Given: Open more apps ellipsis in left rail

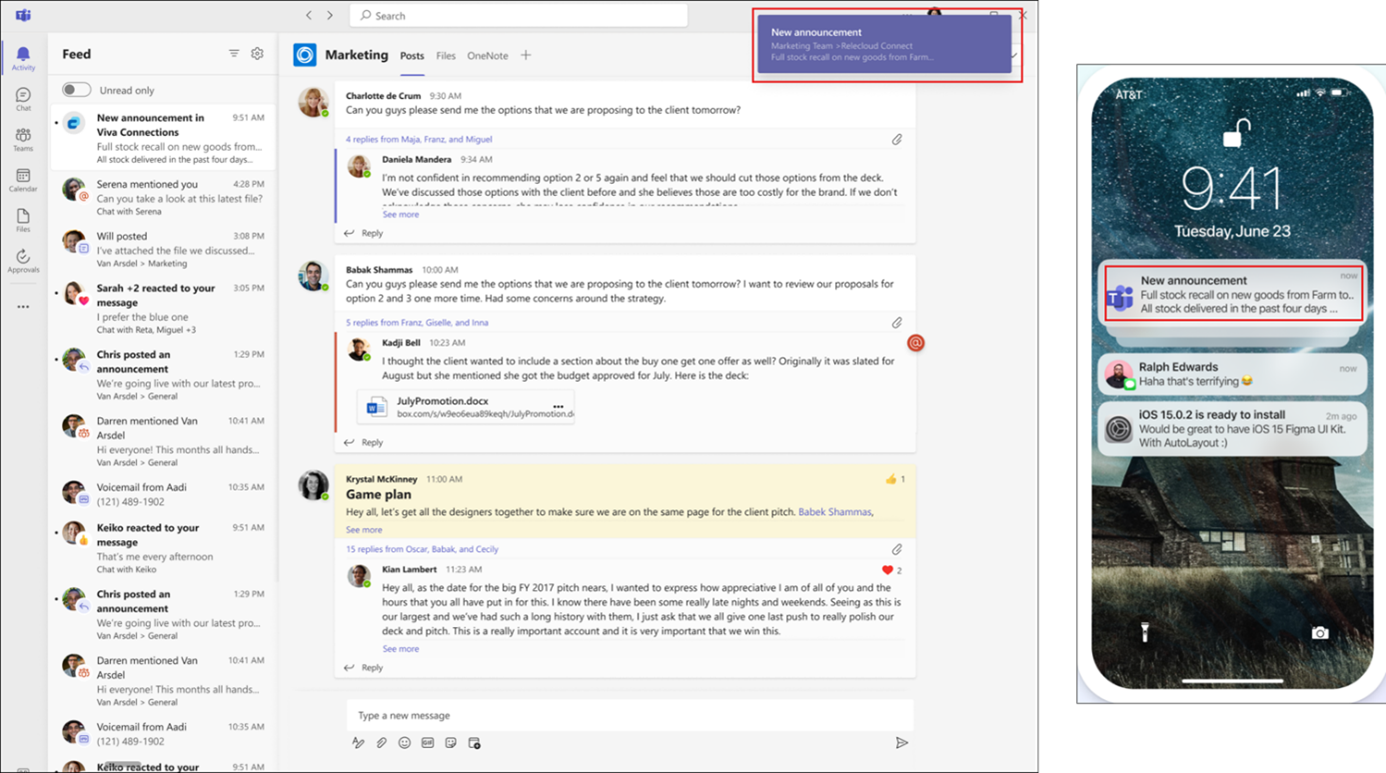Looking at the screenshot, I should pos(23,307).
